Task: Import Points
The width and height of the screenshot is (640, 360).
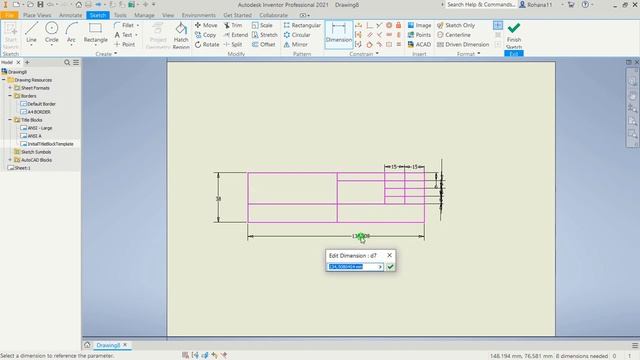Action: (419, 35)
